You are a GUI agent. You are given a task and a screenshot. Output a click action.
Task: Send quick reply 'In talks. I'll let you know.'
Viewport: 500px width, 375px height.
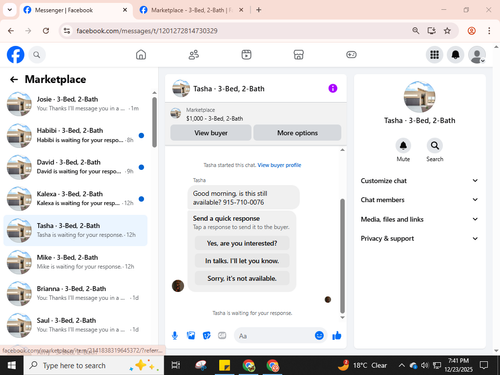point(242,261)
